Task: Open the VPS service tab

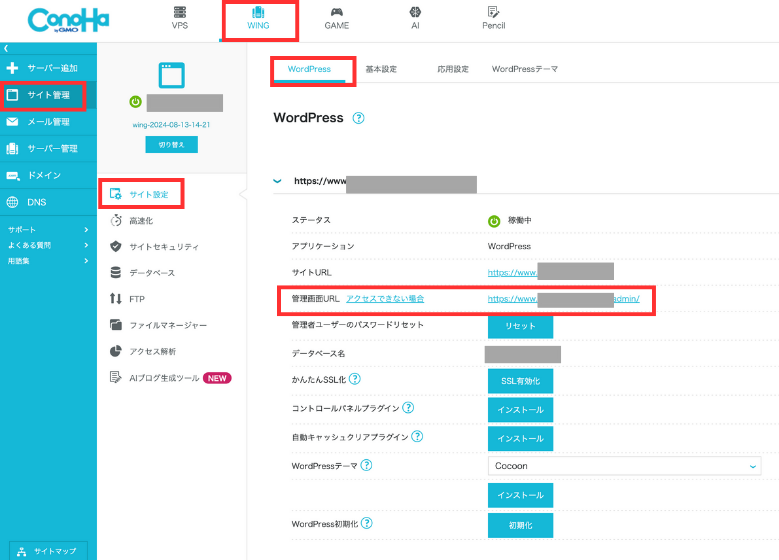Action: tap(180, 18)
